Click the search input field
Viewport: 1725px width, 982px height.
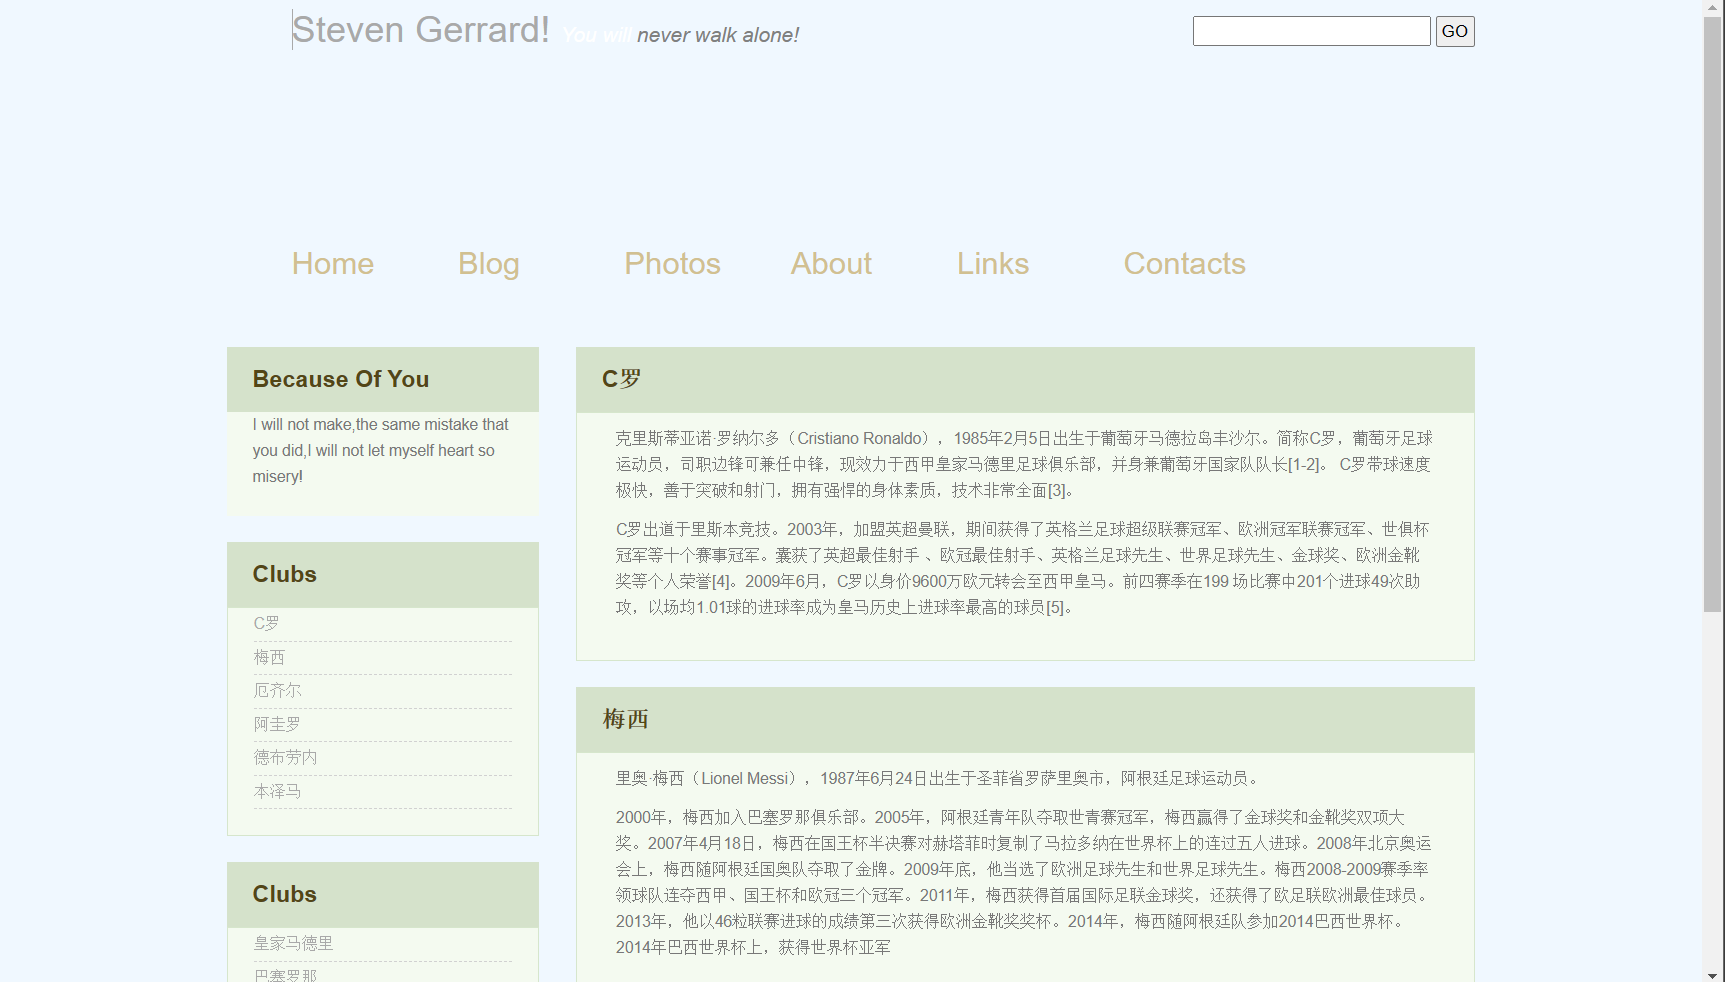[x=1311, y=31]
